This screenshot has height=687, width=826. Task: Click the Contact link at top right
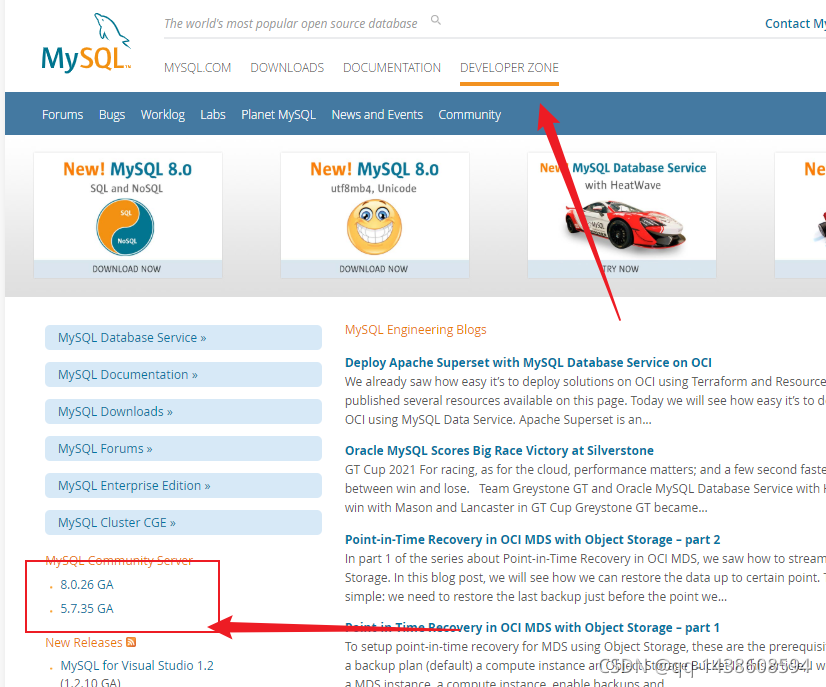795,24
